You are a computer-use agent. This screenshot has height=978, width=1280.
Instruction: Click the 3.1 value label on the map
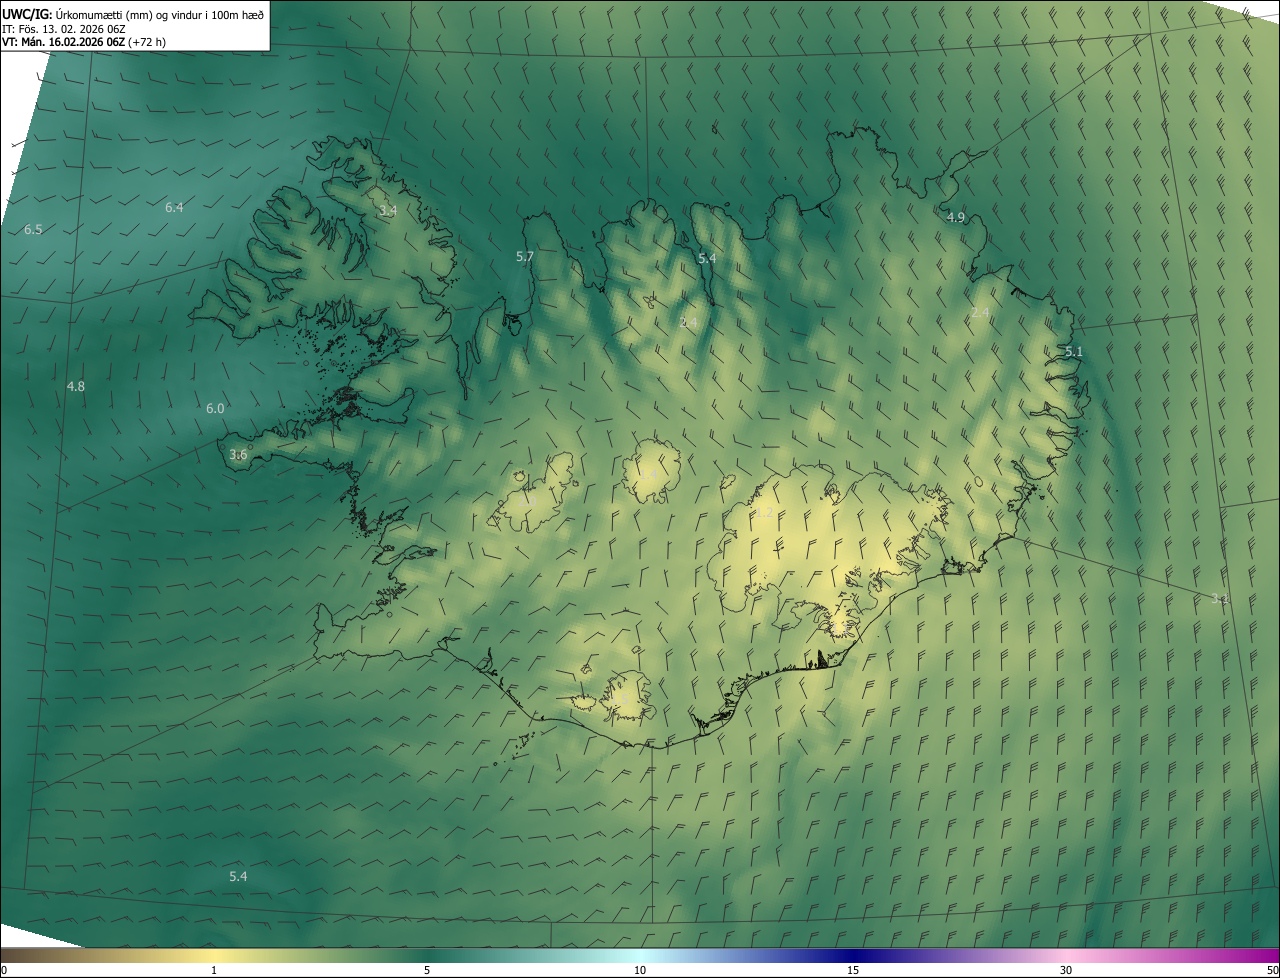tap(1220, 599)
